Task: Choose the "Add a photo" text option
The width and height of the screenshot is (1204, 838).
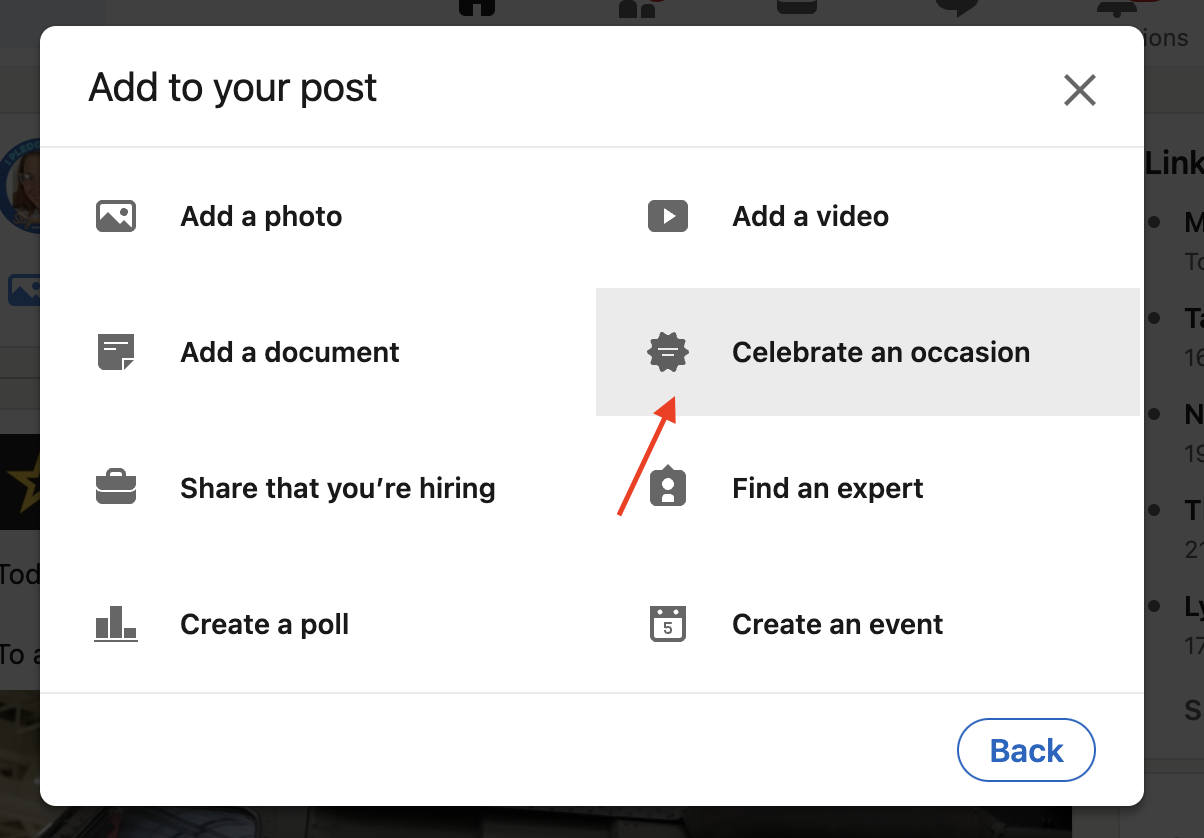Action: (261, 216)
